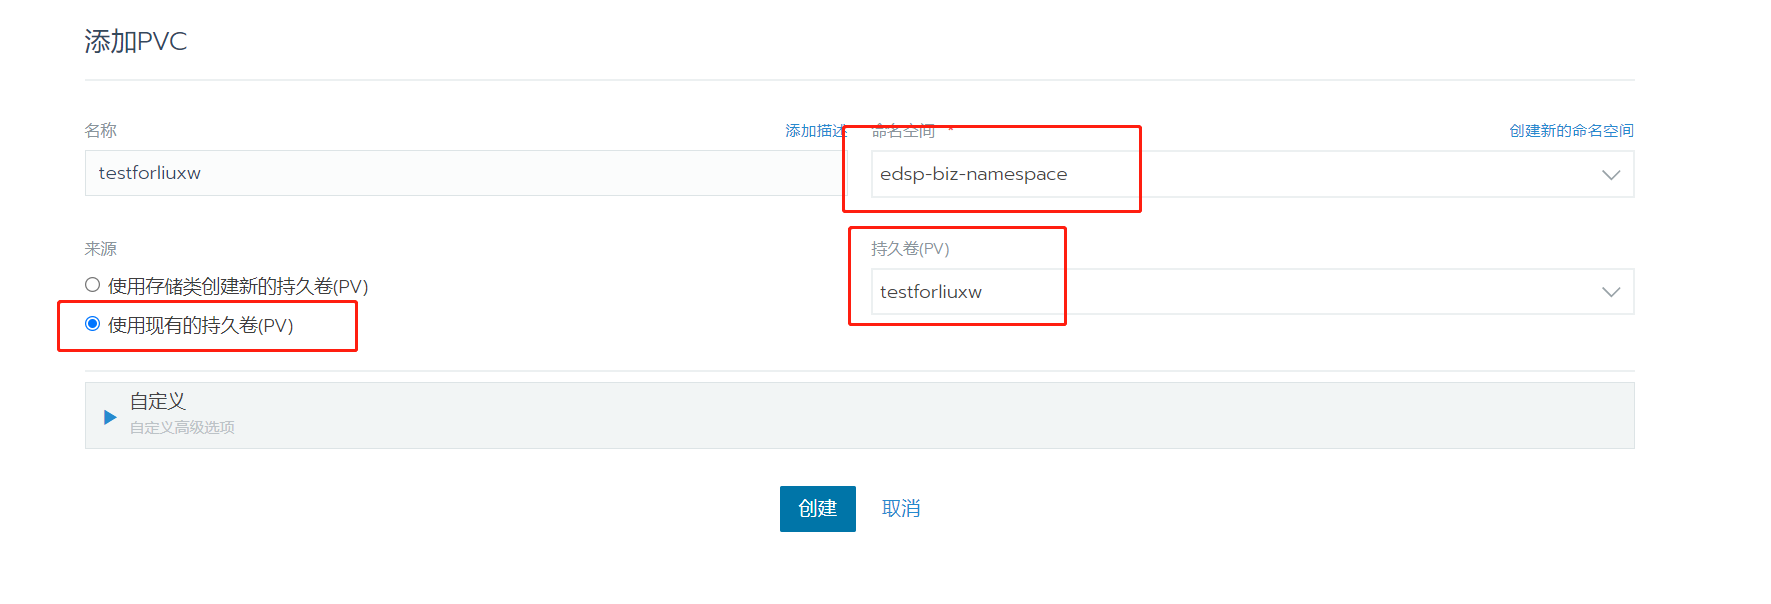Click the 来源 section label
1771x604 pixels.
click(x=101, y=249)
